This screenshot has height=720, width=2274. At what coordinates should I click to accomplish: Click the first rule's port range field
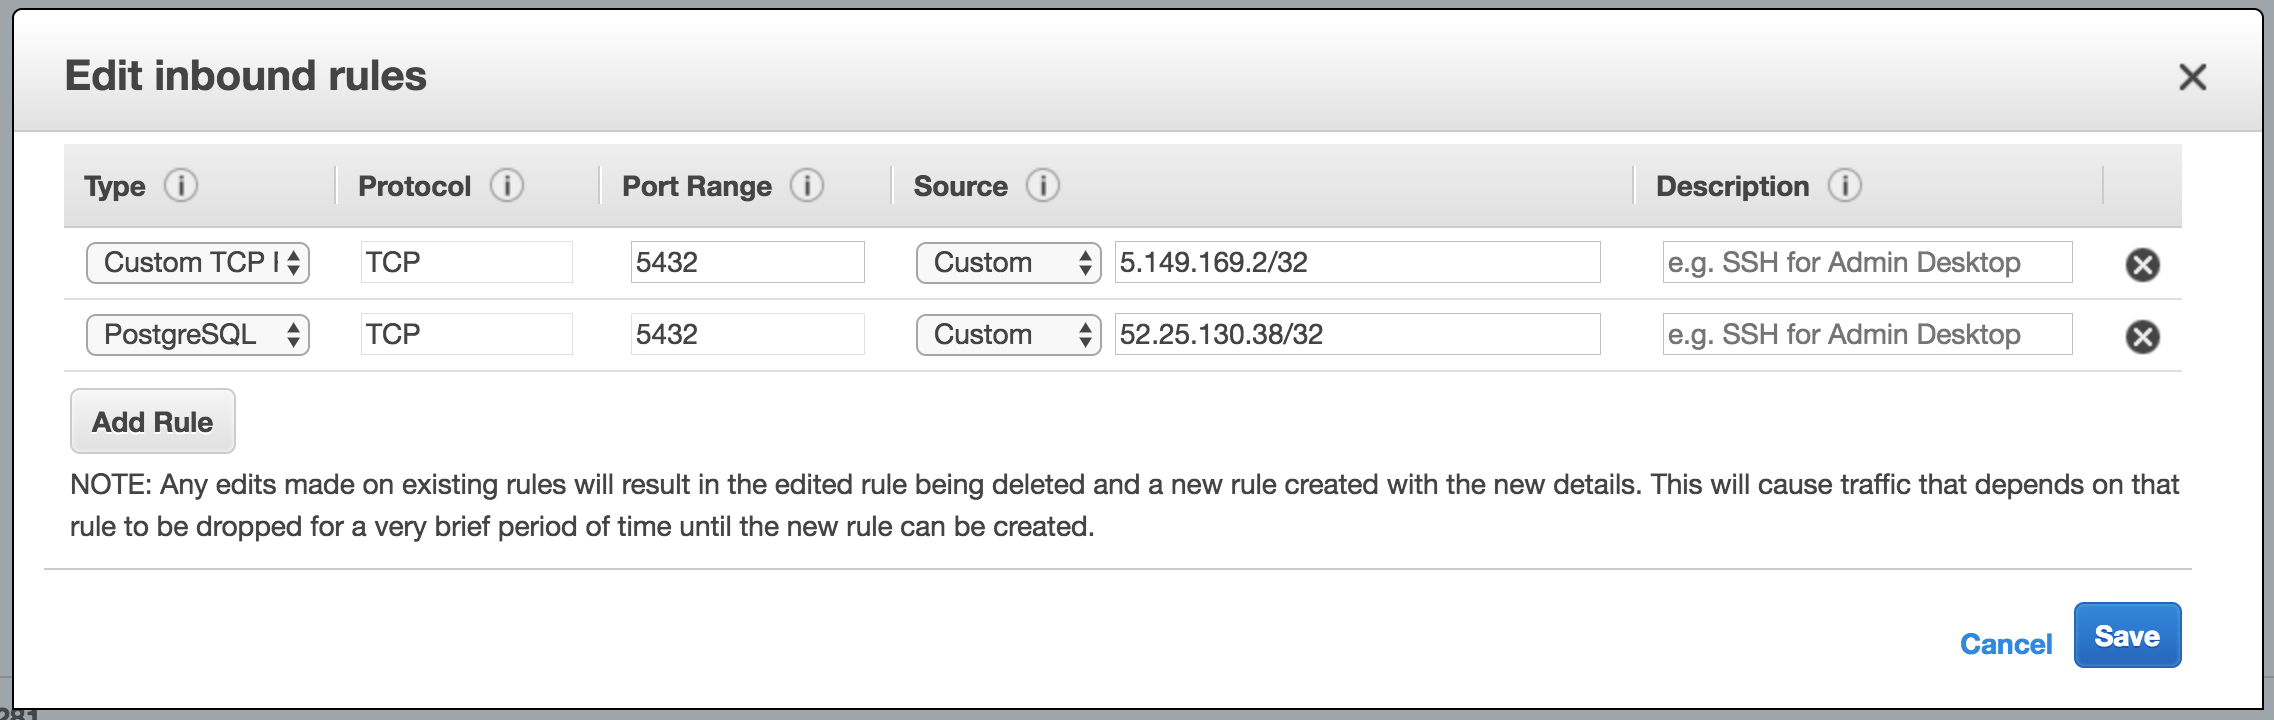point(747,262)
